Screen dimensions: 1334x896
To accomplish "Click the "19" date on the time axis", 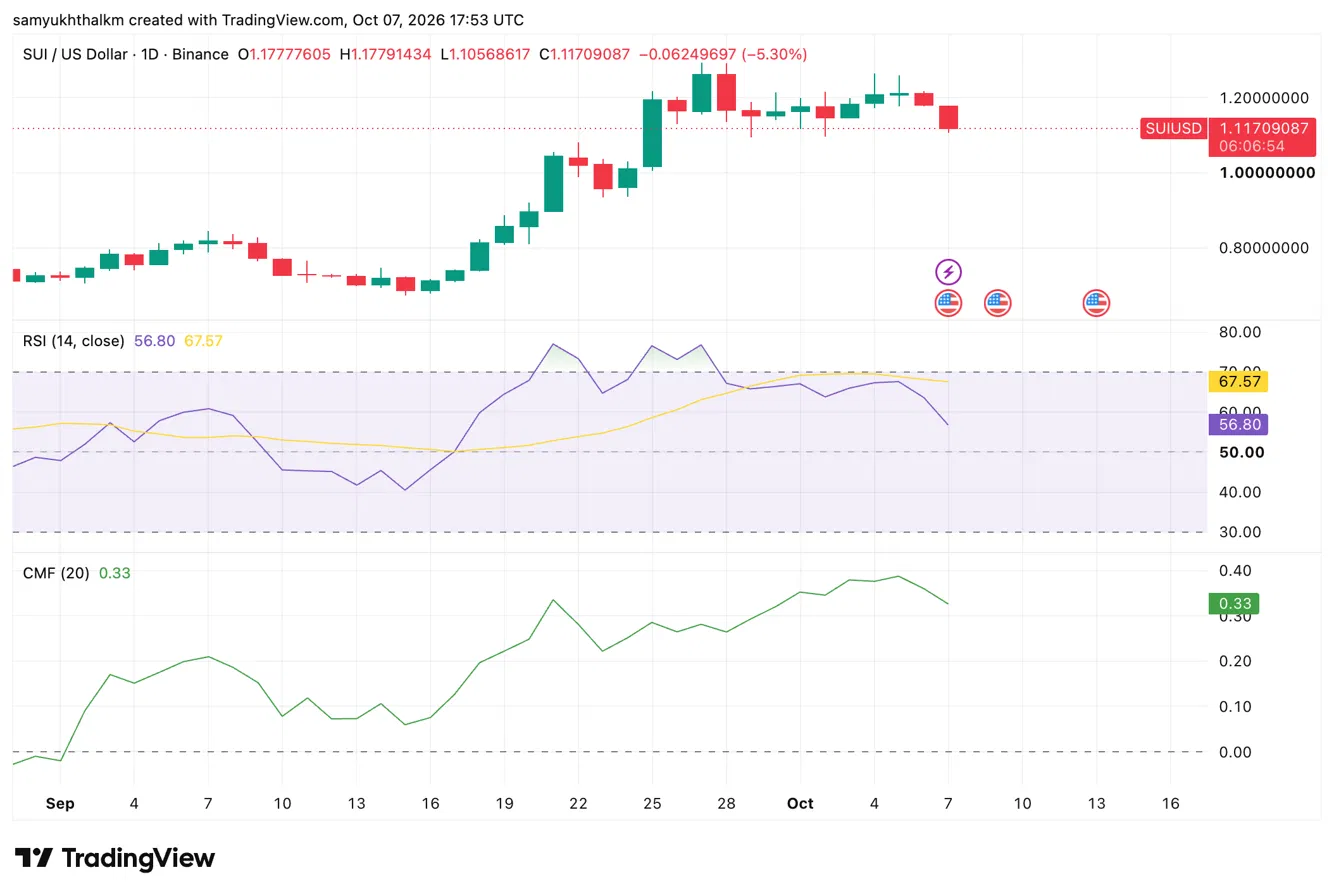I will tap(504, 803).
